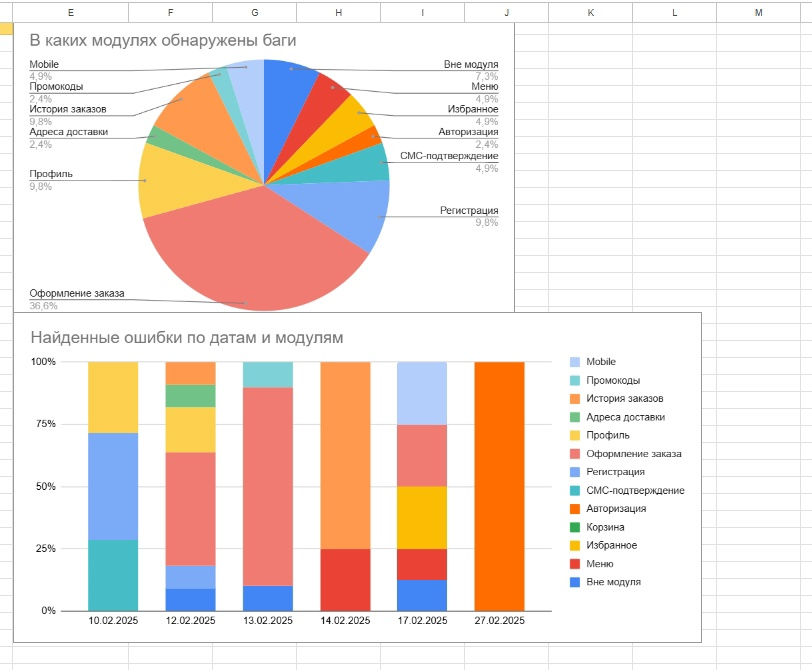This screenshot has height=670, width=812.
Task: Click the 75% vertical axis label
Action: click(x=46, y=424)
